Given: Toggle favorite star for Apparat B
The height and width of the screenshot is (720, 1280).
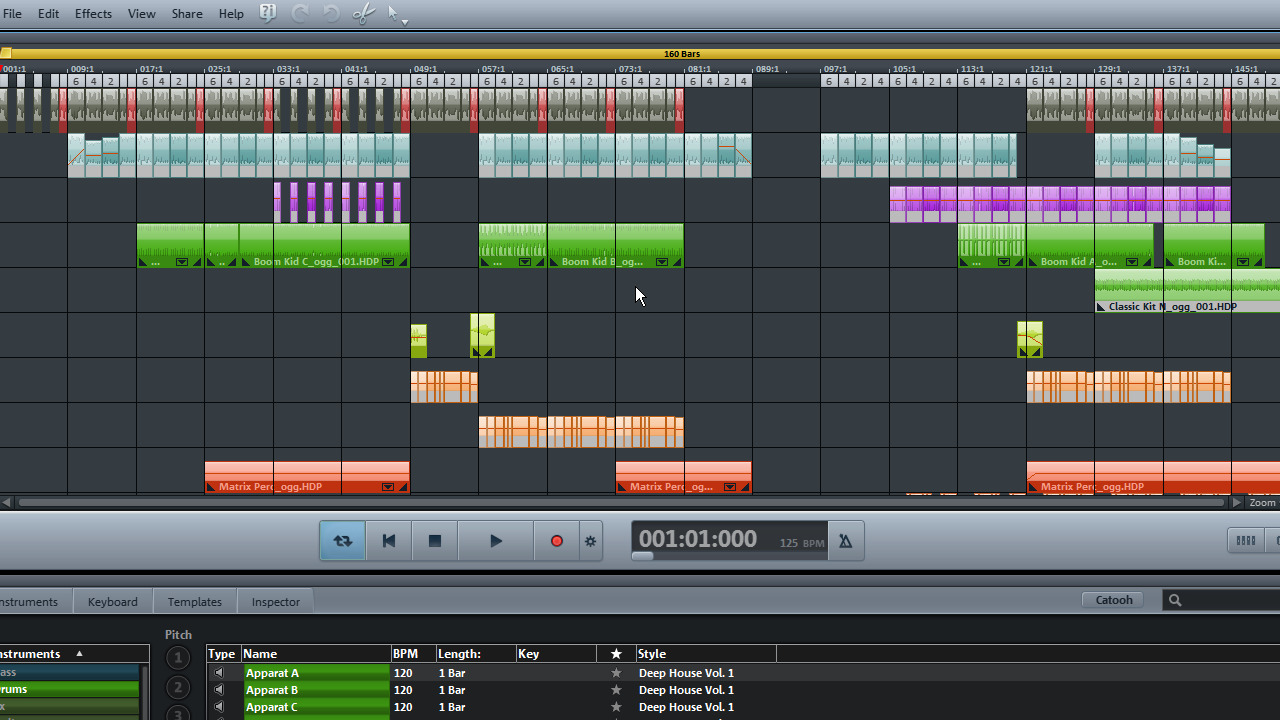Looking at the screenshot, I should [x=616, y=690].
